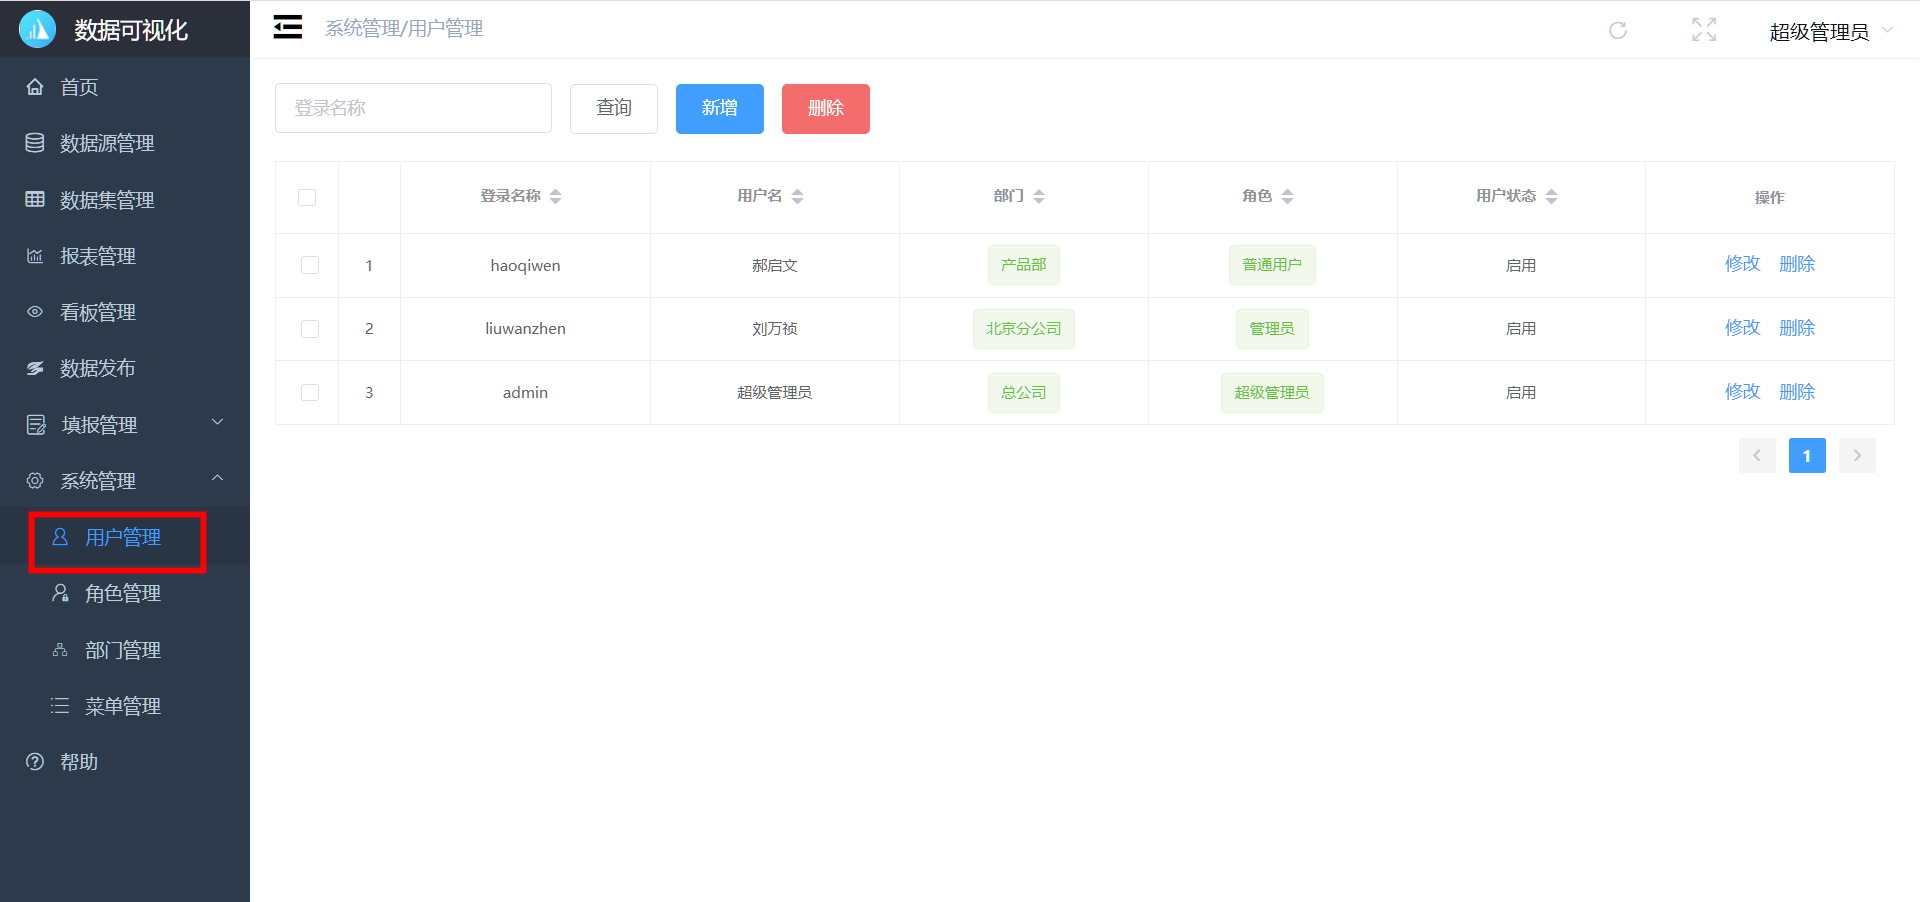Sort by 用户名 using sort arrows
Image resolution: width=1920 pixels, height=902 pixels.
[797, 196]
